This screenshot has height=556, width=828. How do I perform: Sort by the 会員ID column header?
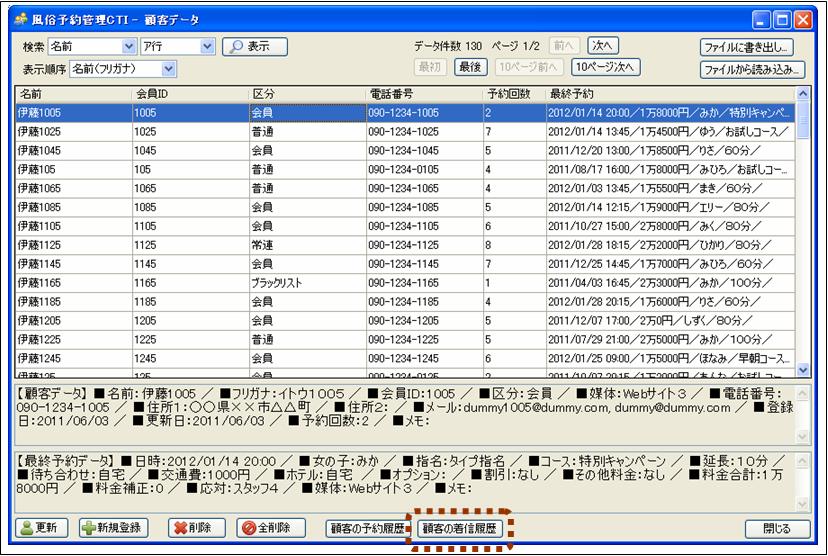[190, 93]
